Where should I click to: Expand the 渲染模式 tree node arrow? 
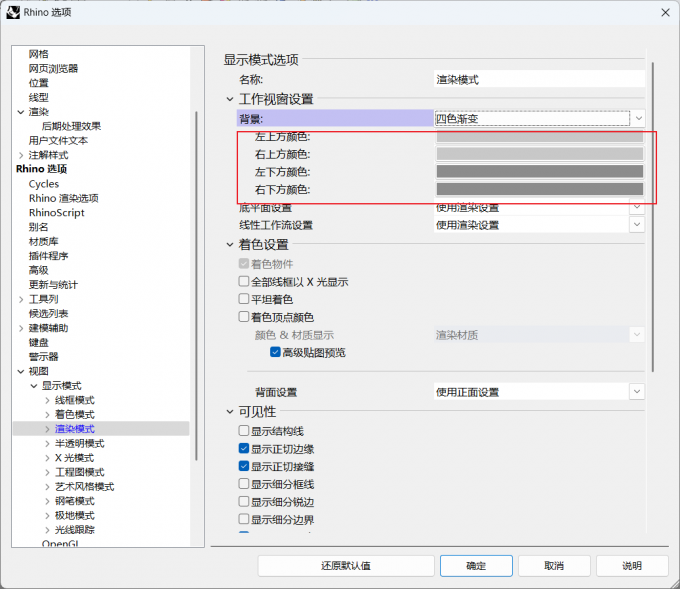tap(47, 429)
